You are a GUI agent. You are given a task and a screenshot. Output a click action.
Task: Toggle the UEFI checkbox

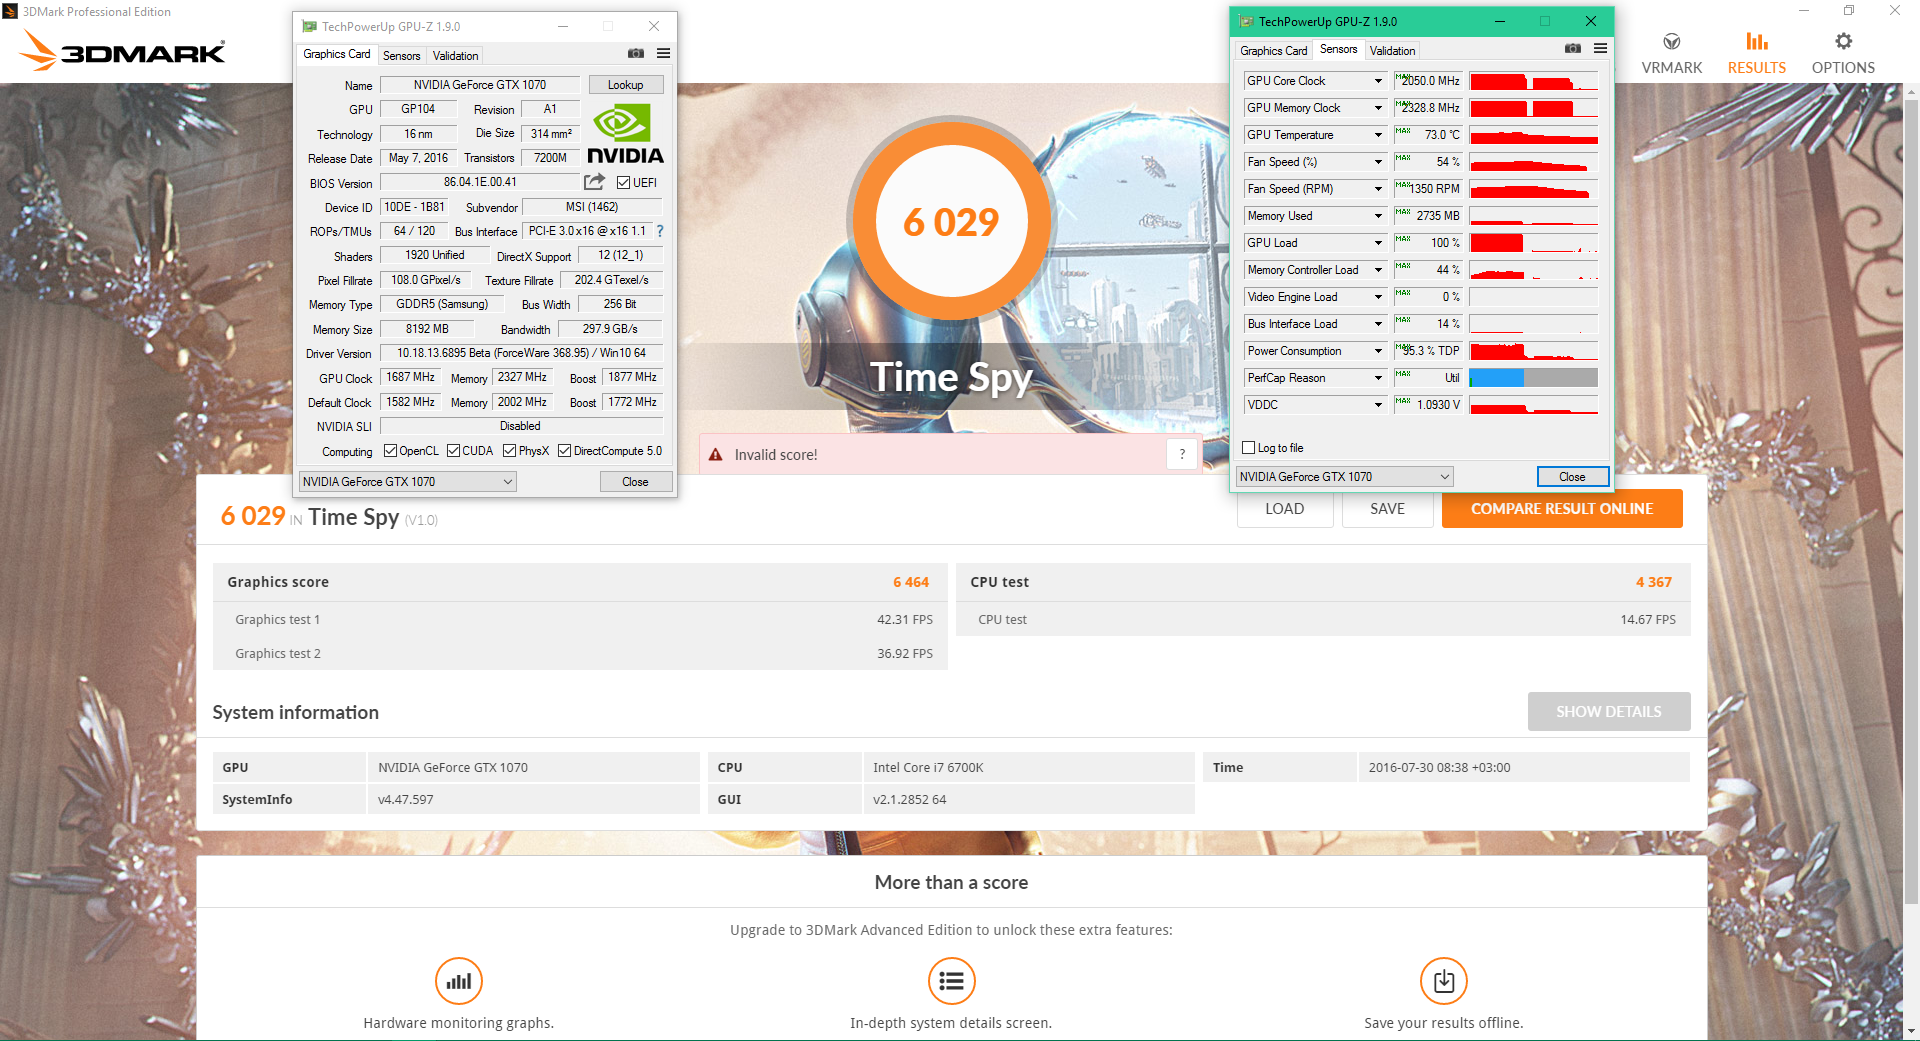point(624,182)
